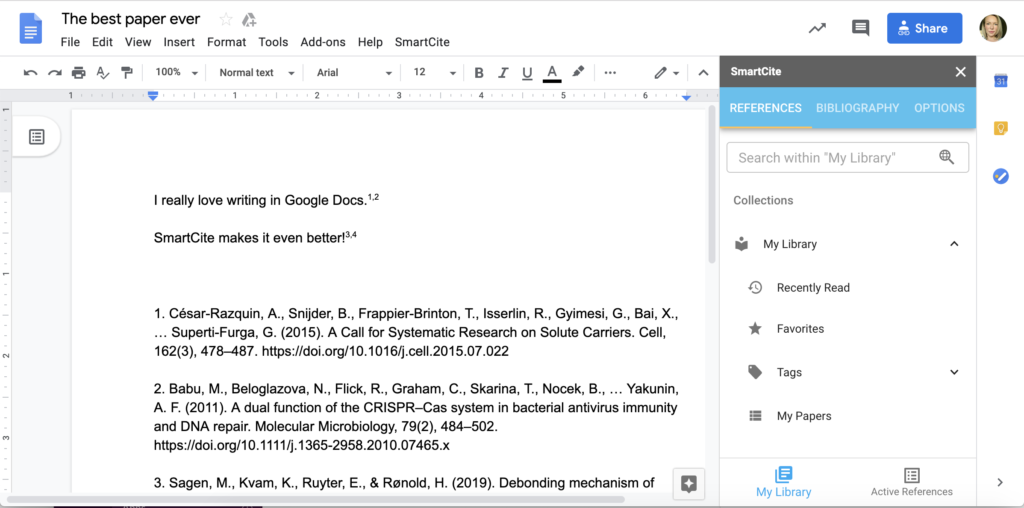The height and width of the screenshot is (508, 1024).
Task: Click the right indent marker on the ruler
Action: click(x=686, y=97)
